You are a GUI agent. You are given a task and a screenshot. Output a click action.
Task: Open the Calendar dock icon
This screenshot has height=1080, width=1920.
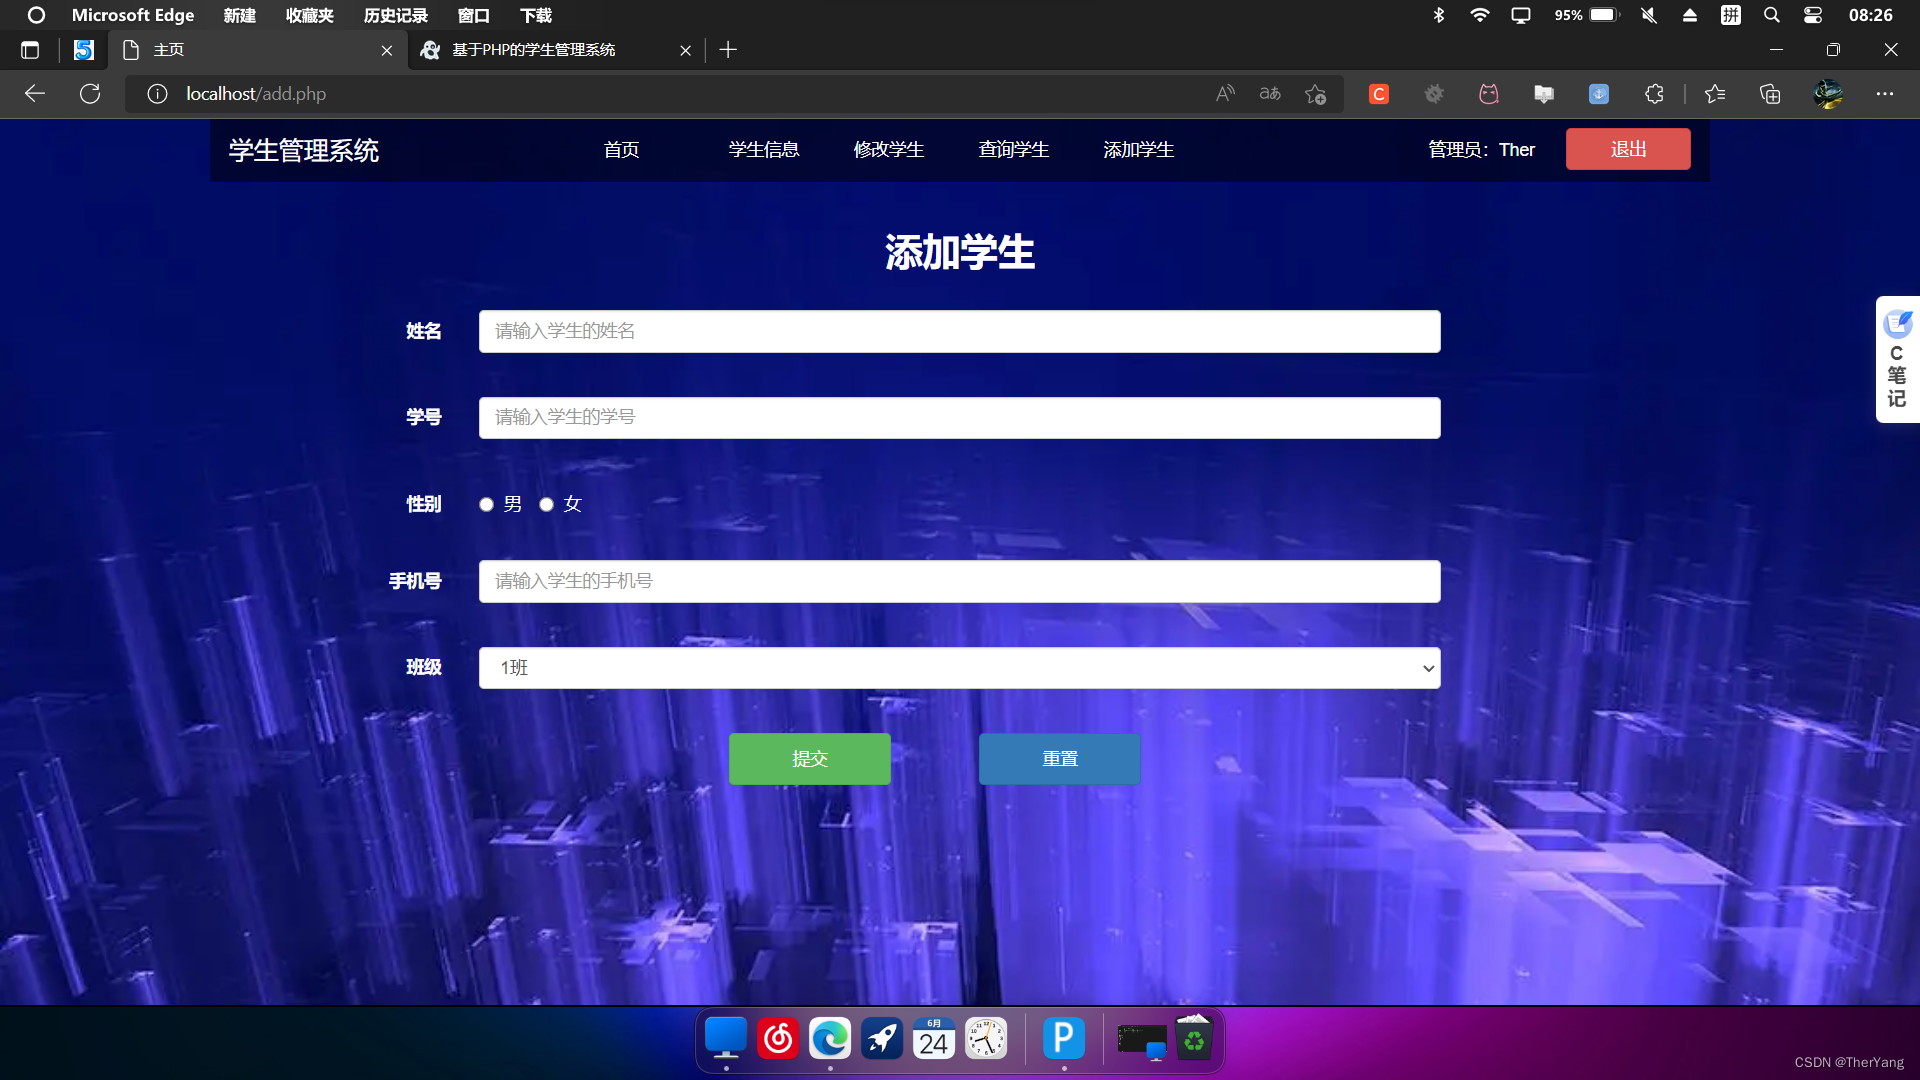pos(934,1040)
